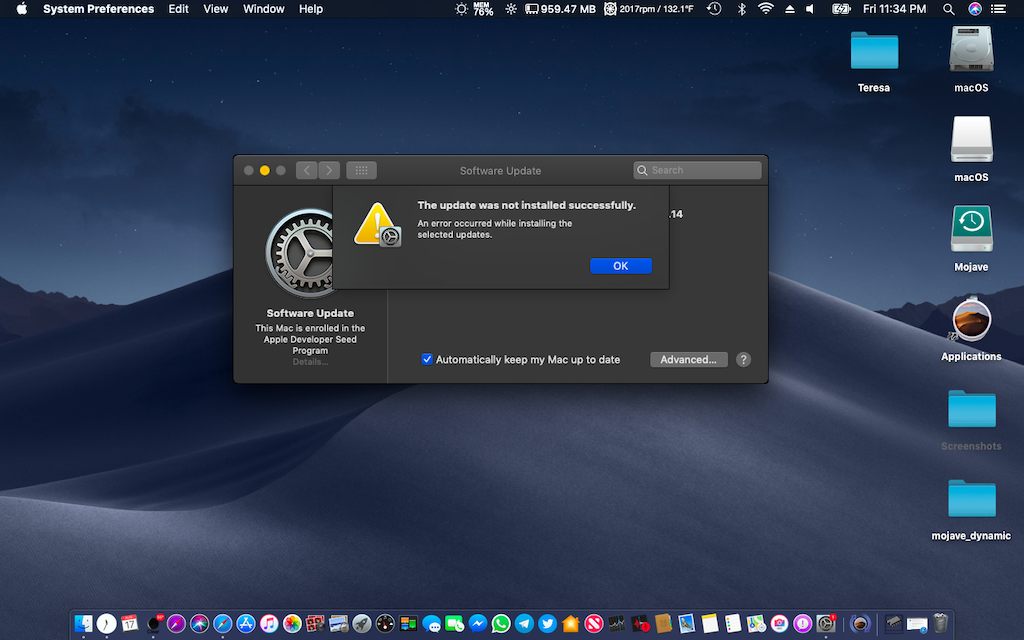
Task: Open iTunes from the Dock
Action: 269,624
